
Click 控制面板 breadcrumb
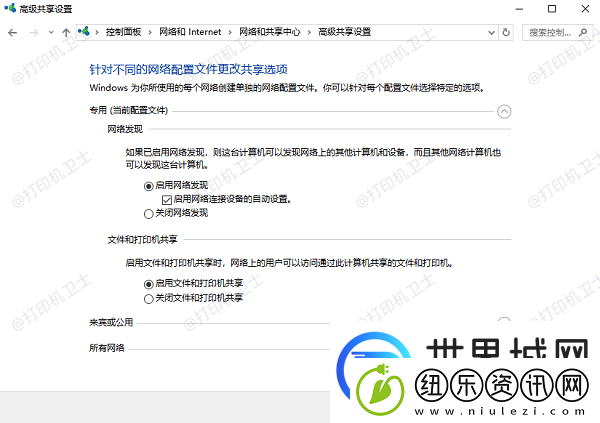123,32
